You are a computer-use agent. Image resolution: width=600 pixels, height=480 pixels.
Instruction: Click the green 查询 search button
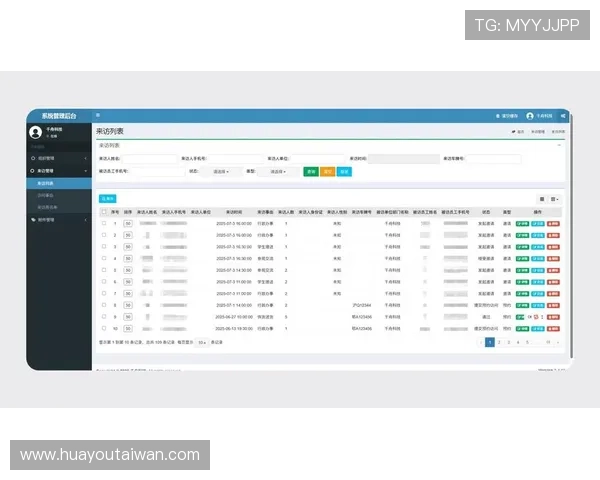tap(310, 171)
